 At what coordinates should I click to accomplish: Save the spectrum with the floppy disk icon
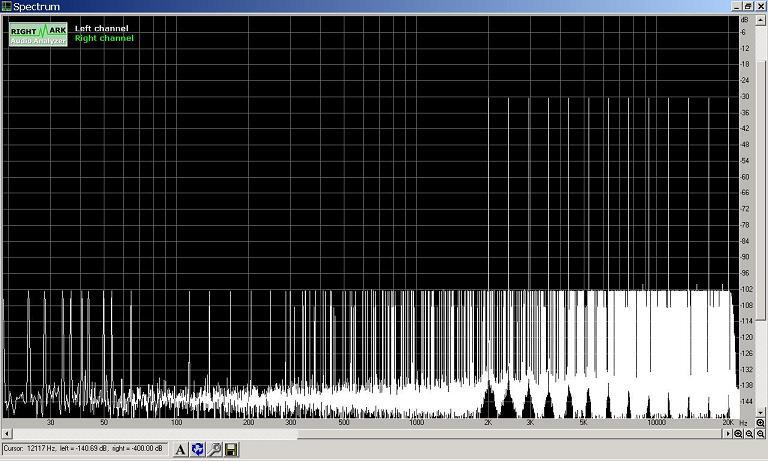231,450
